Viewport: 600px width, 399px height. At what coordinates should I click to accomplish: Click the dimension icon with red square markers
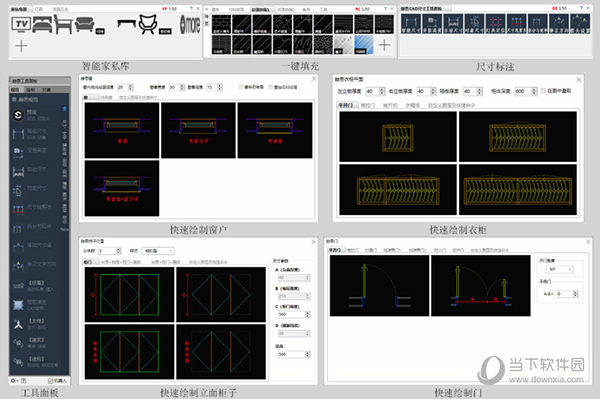pos(496,24)
